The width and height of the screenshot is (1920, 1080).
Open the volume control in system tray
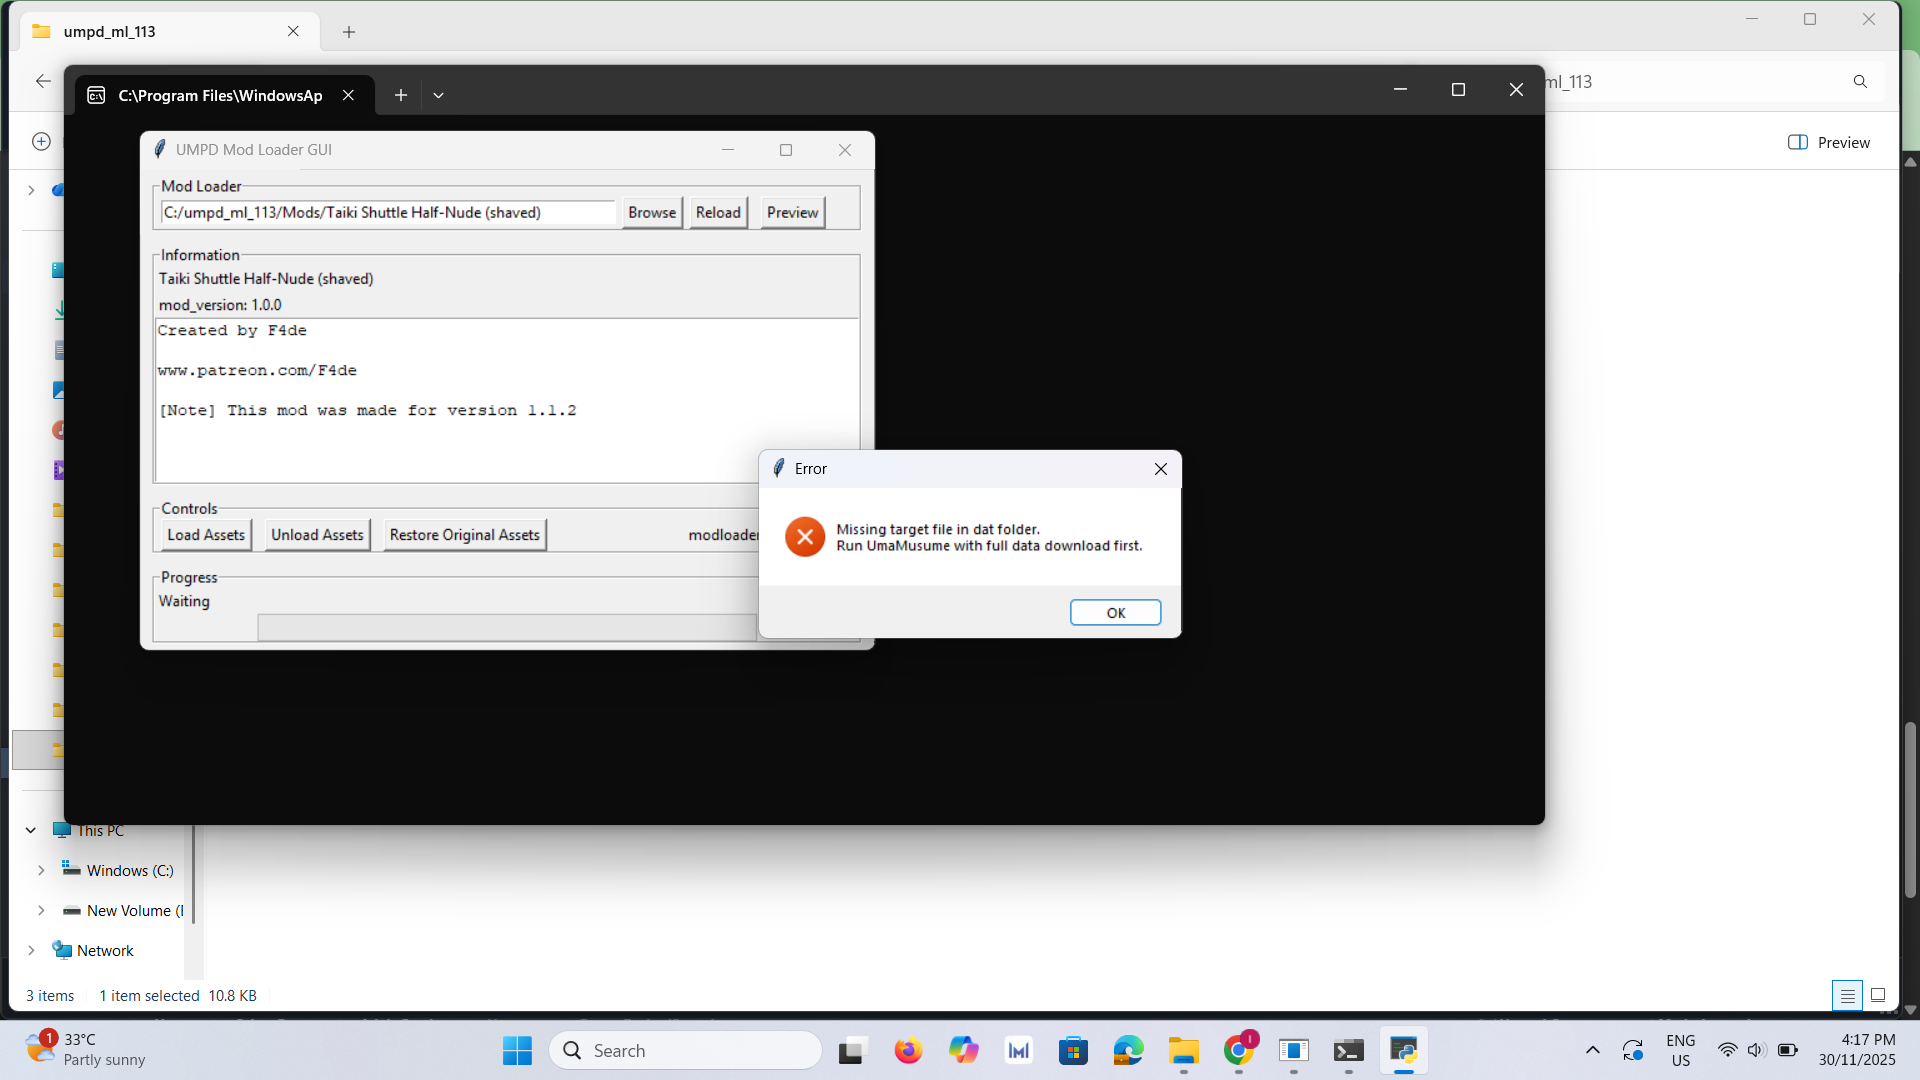pos(1756,1051)
